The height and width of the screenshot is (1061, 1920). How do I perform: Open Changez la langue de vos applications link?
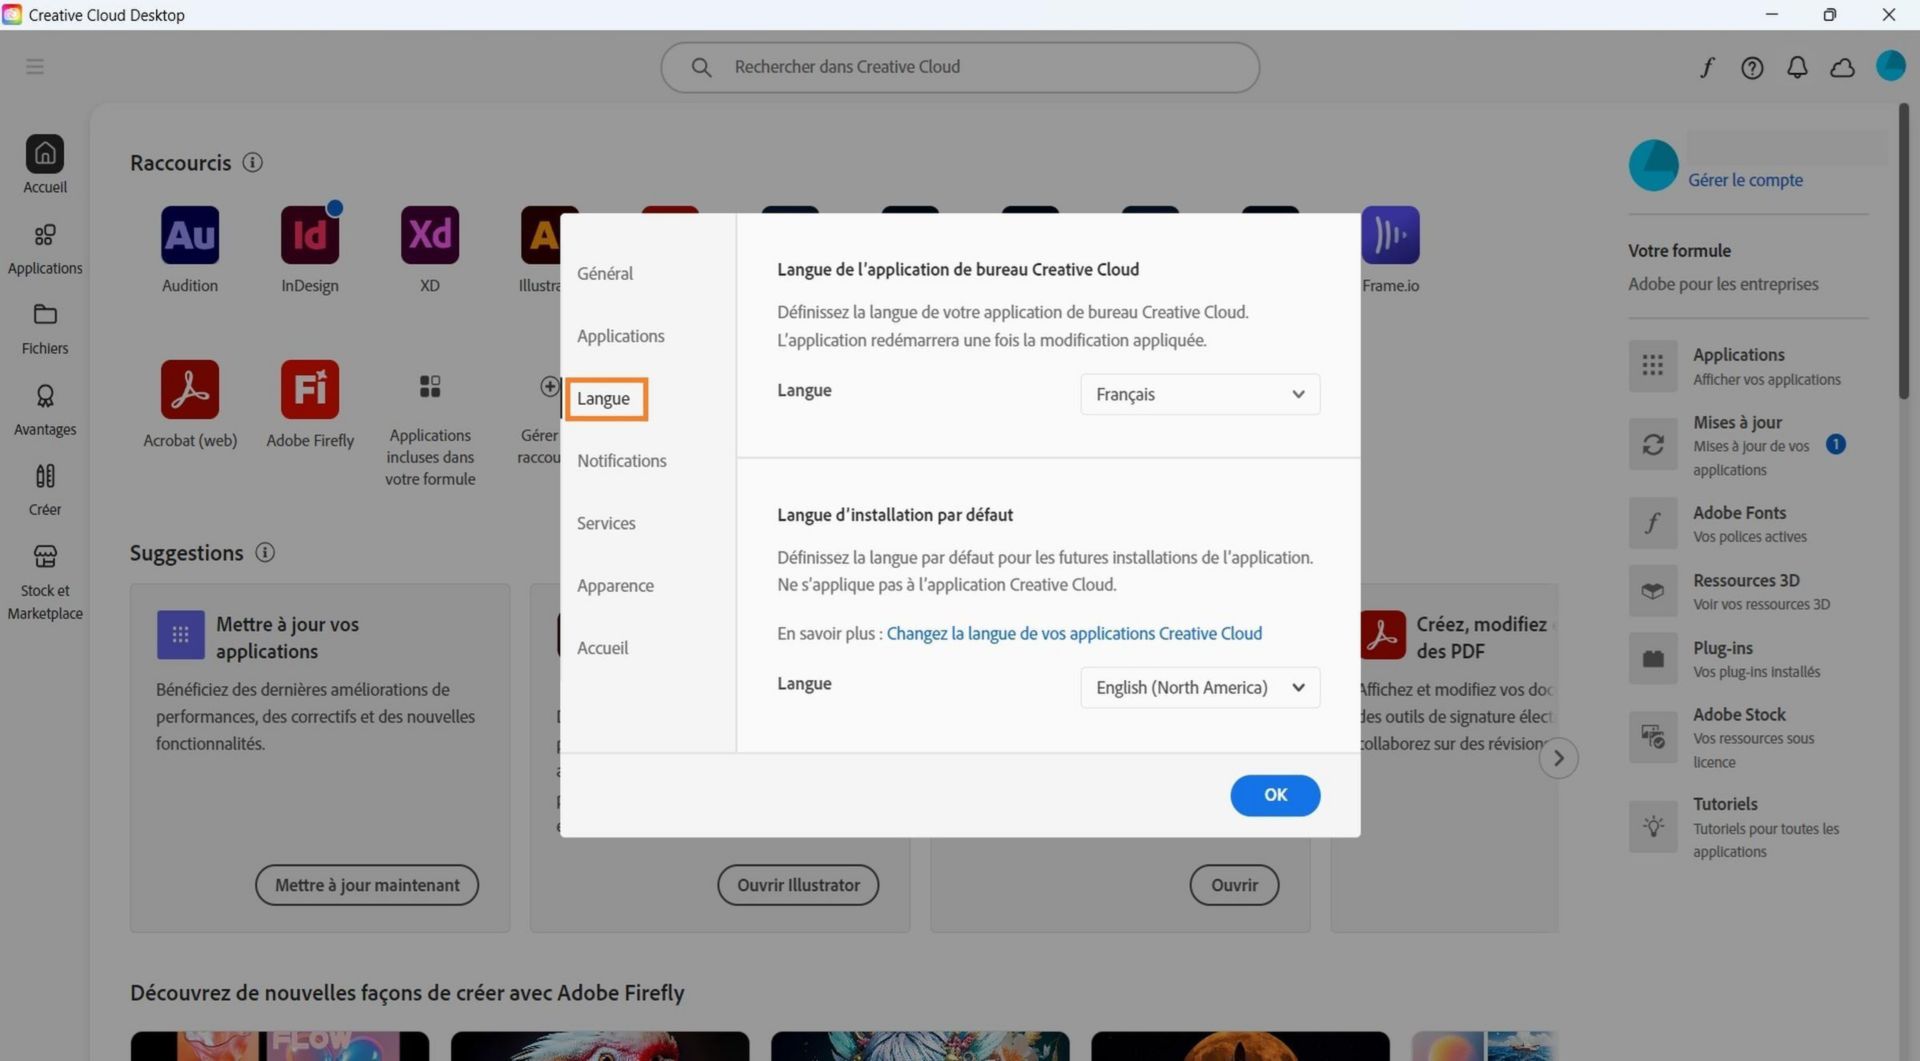tap(1074, 633)
